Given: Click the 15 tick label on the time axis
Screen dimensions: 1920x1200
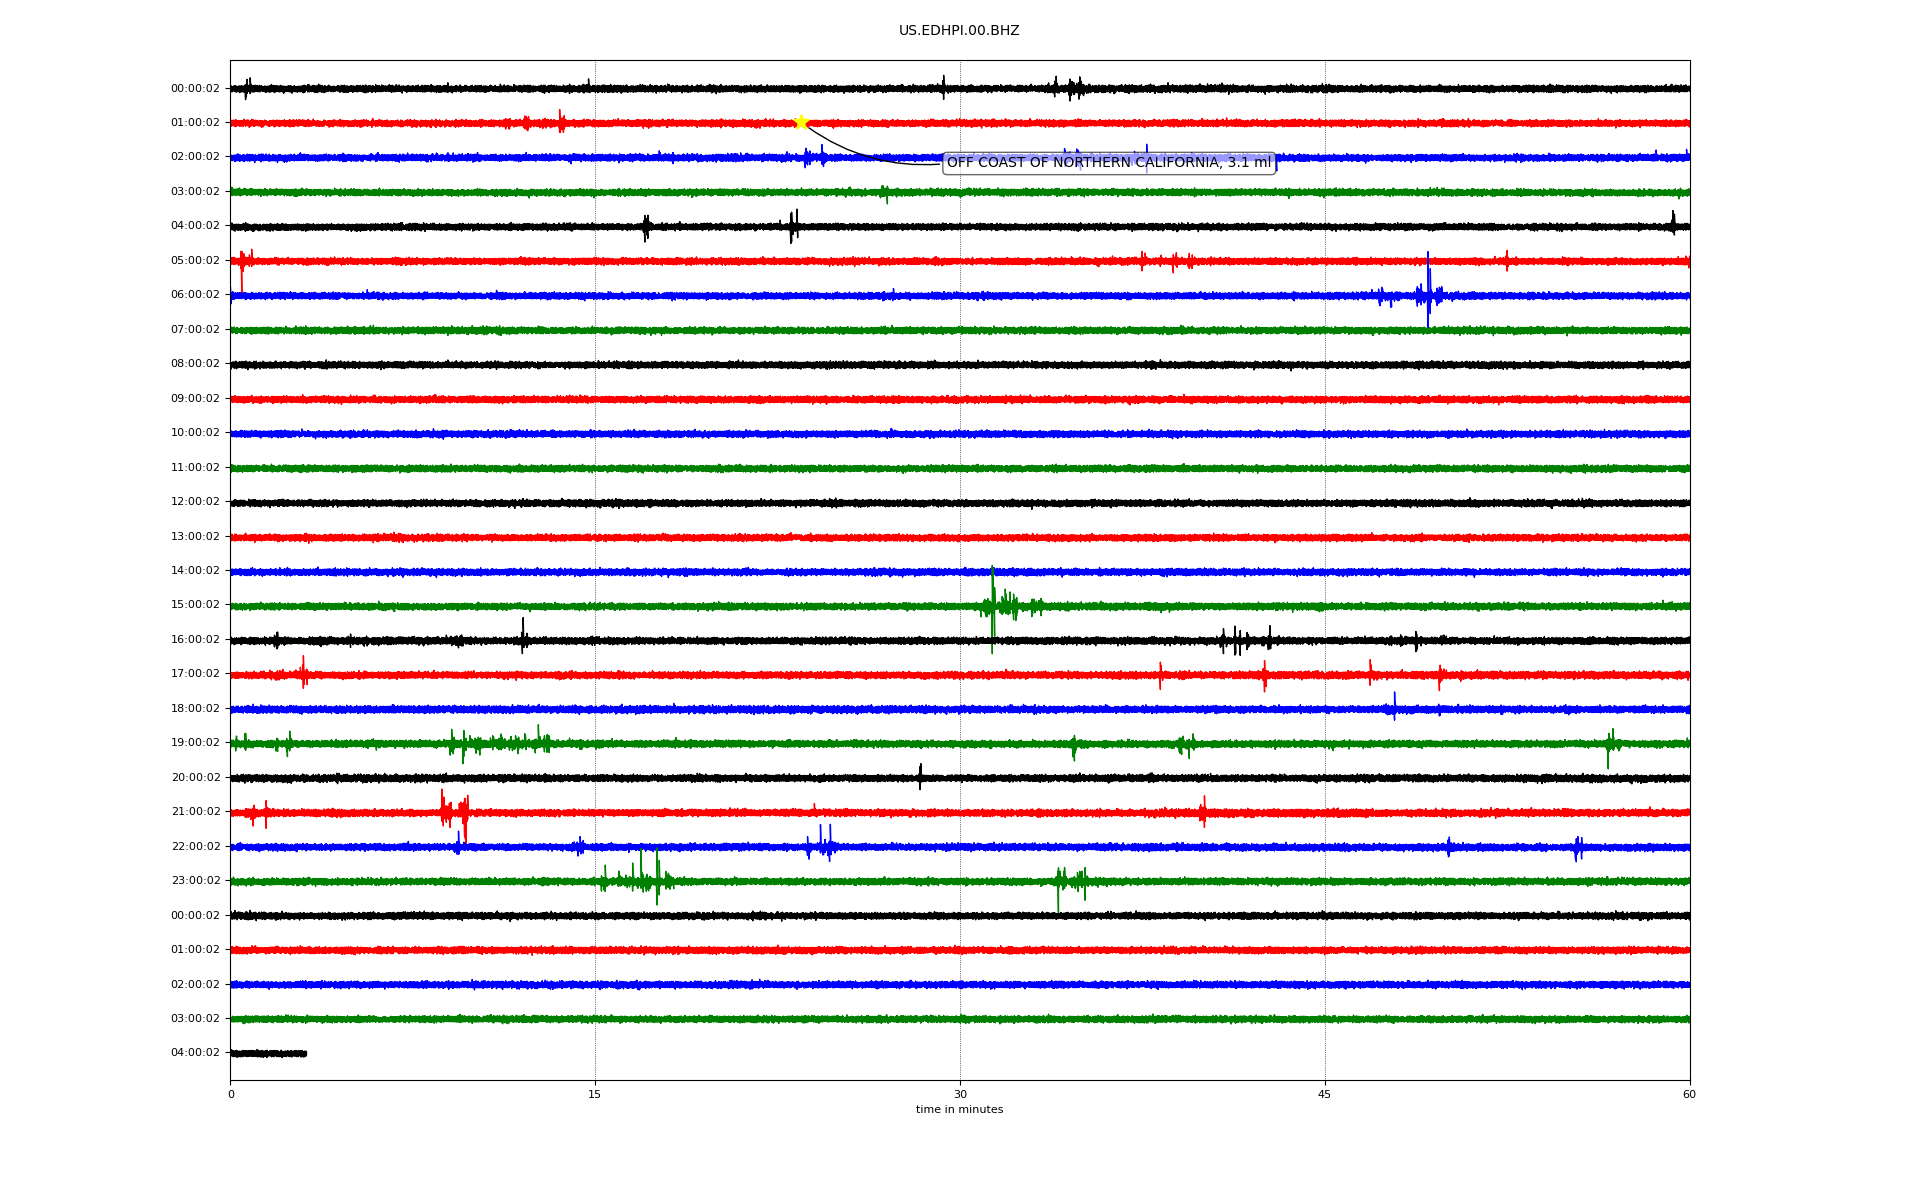Looking at the screenshot, I should (x=595, y=1094).
